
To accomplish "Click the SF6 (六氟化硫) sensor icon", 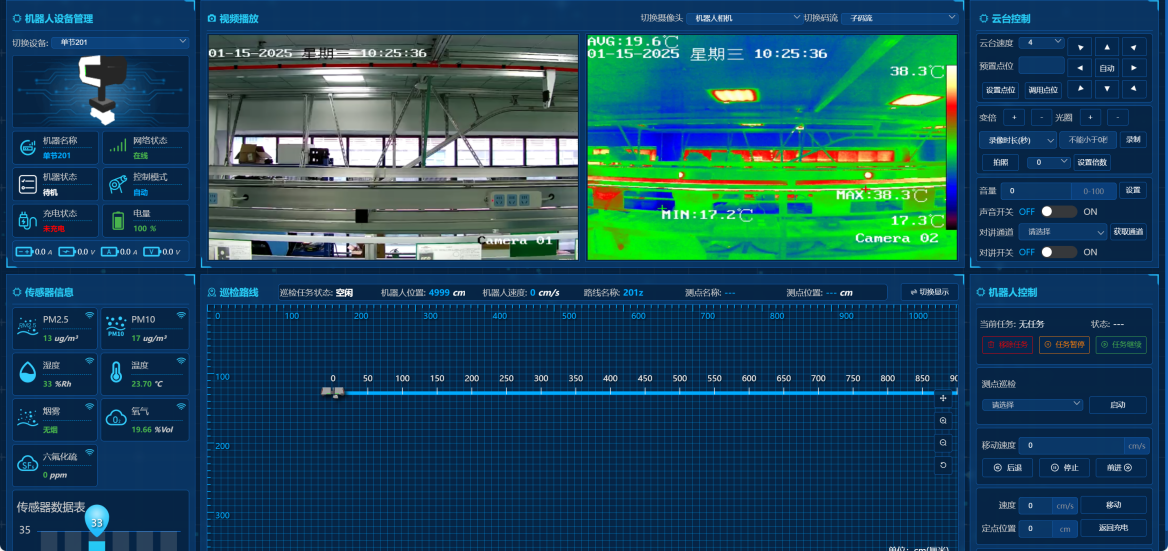I will pos(26,463).
